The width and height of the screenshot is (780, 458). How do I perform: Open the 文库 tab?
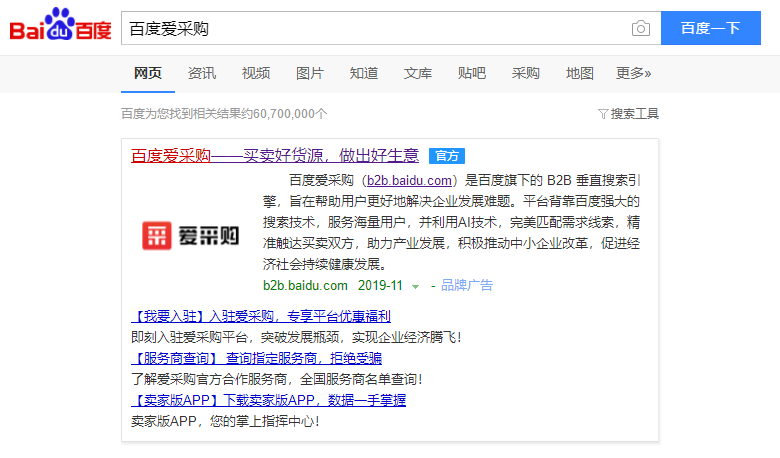click(x=418, y=73)
